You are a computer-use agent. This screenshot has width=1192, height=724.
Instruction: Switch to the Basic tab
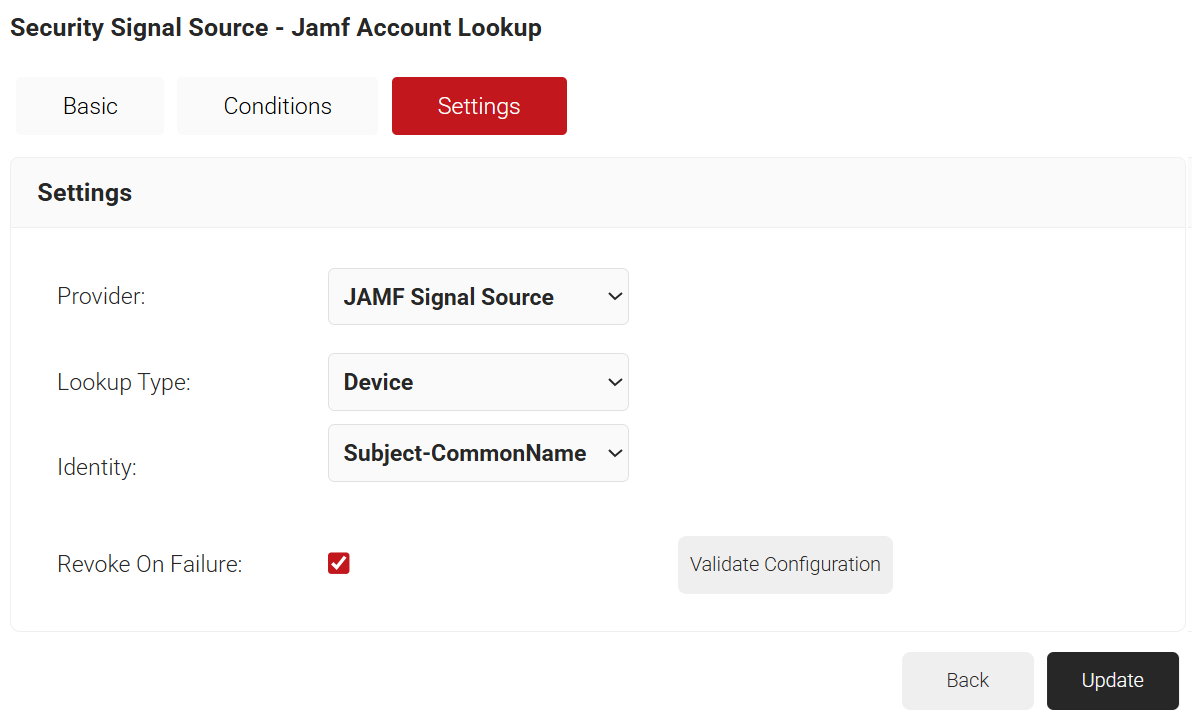(90, 106)
